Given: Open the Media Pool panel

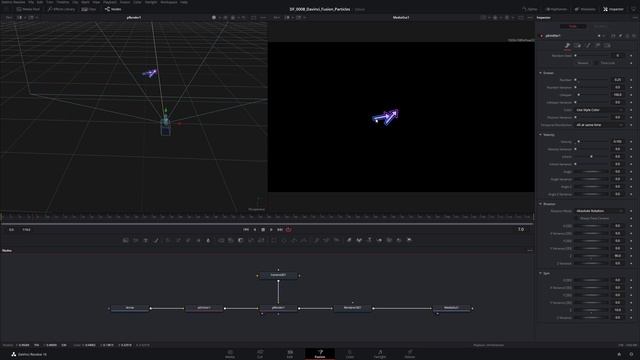Looking at the screenshot, I should tap(28, 9).
